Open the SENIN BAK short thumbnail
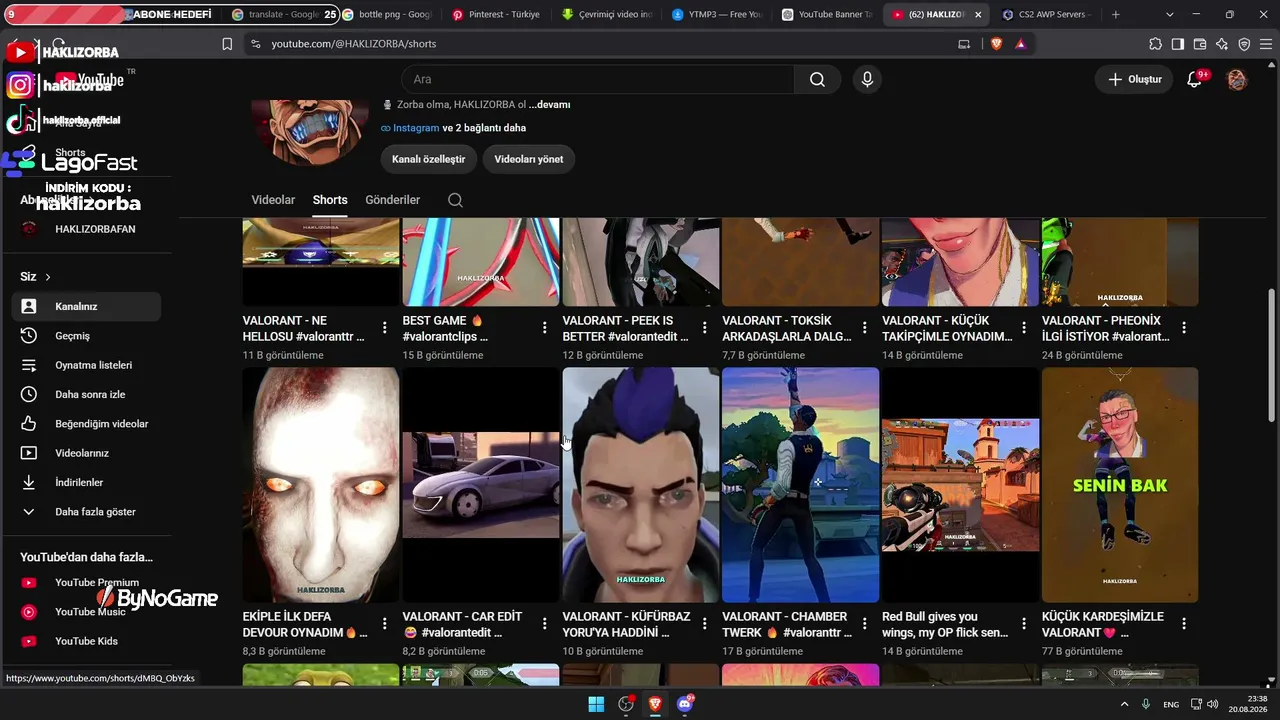 (x=1120, y=485)
